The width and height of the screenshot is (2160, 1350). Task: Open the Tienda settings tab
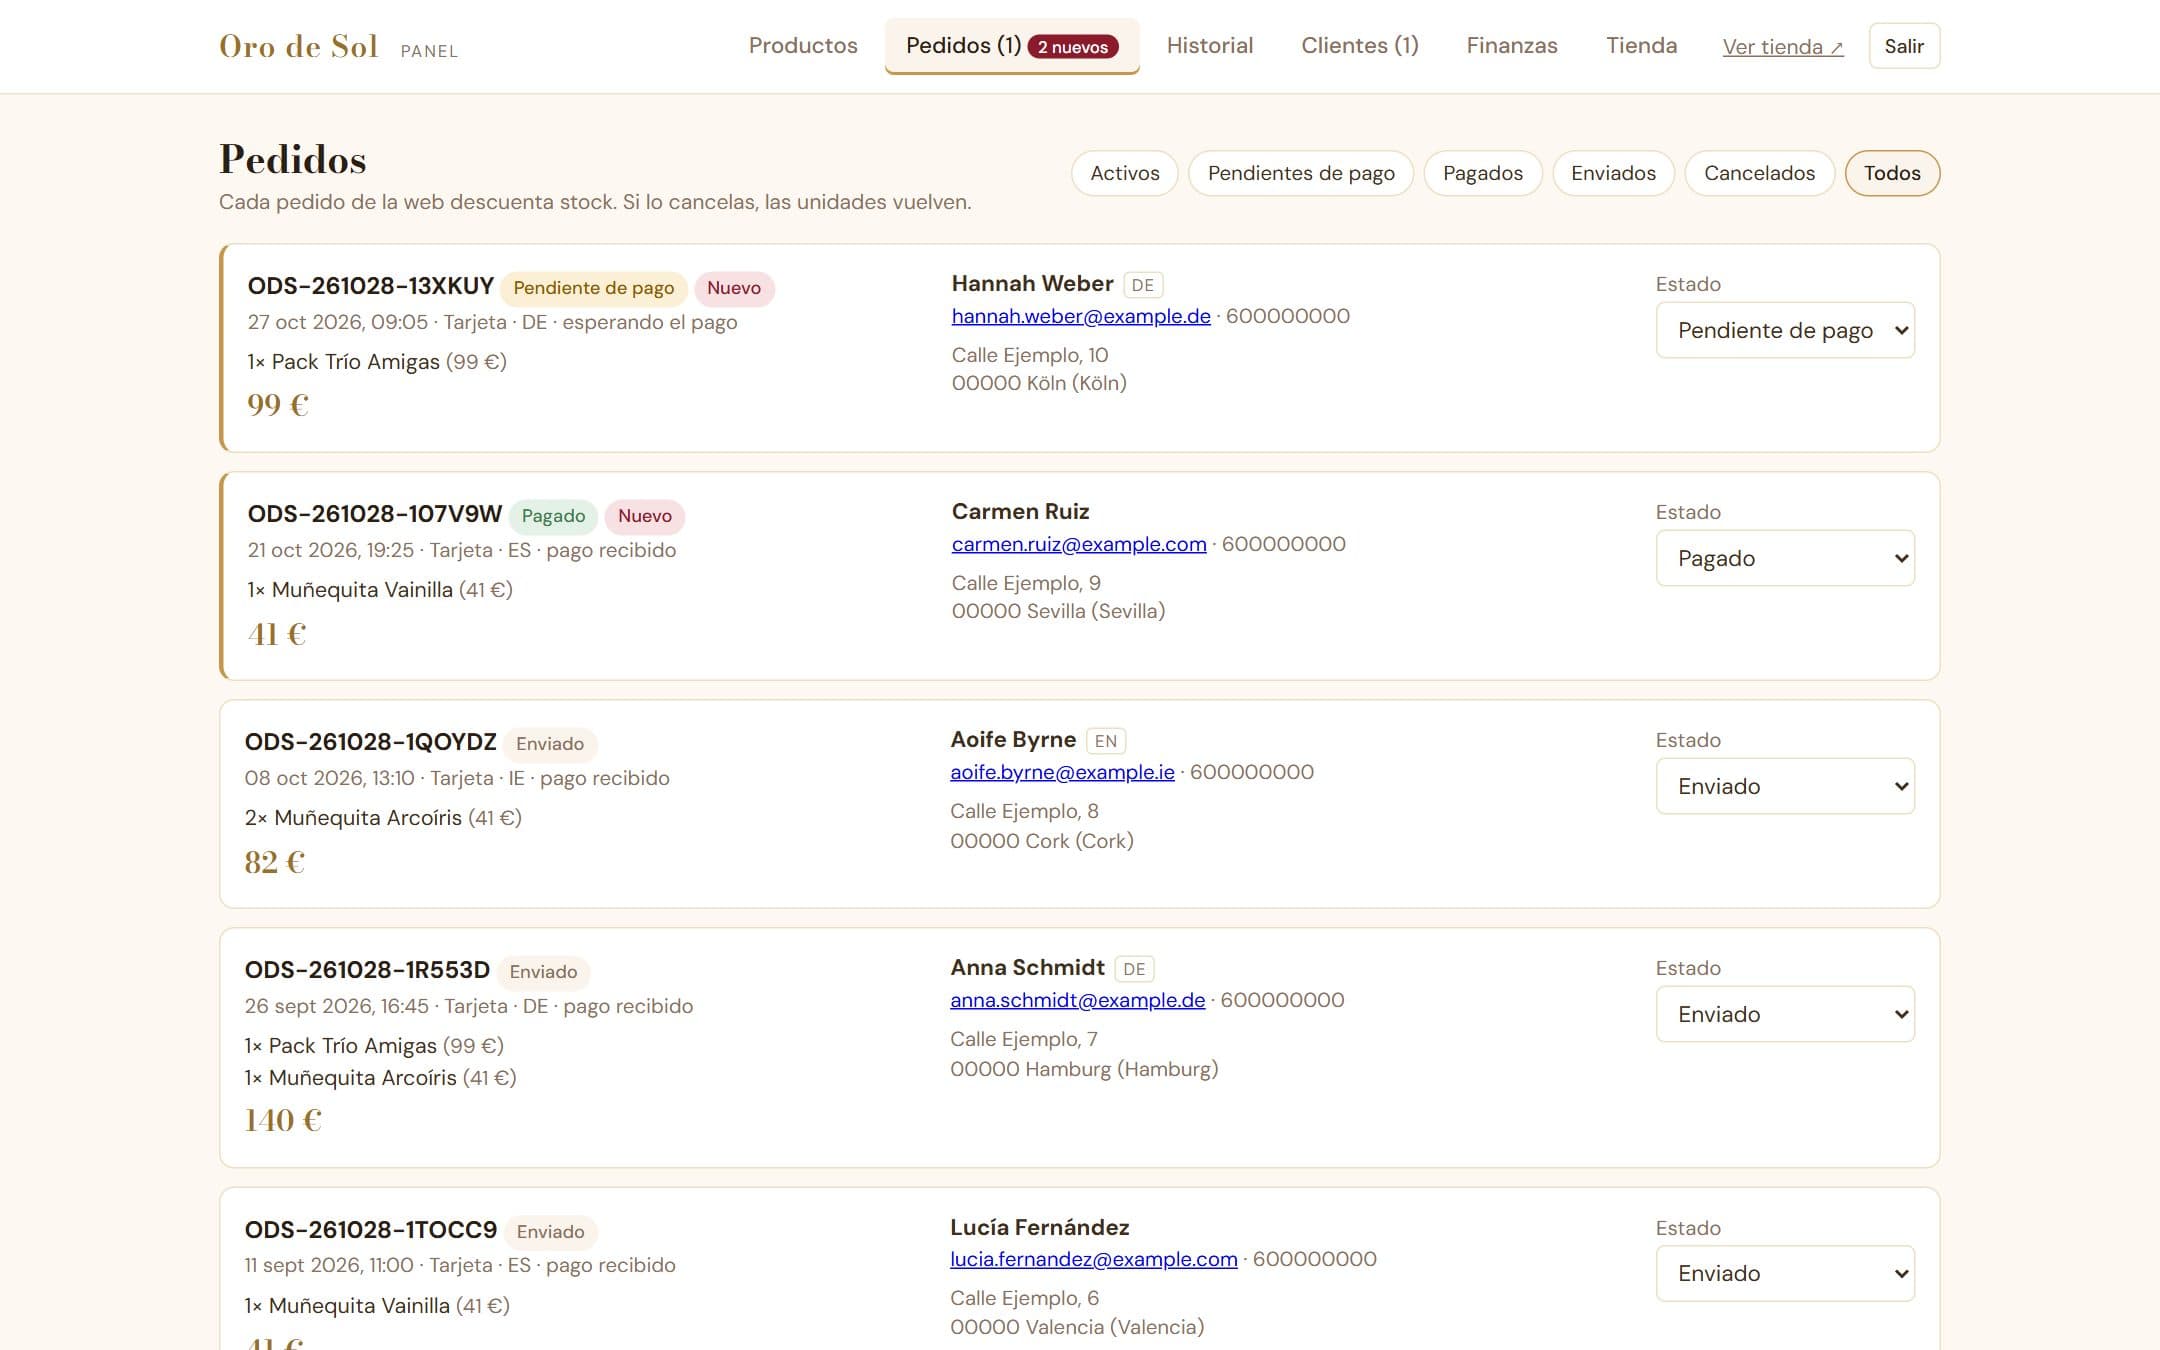(1641, 46)
